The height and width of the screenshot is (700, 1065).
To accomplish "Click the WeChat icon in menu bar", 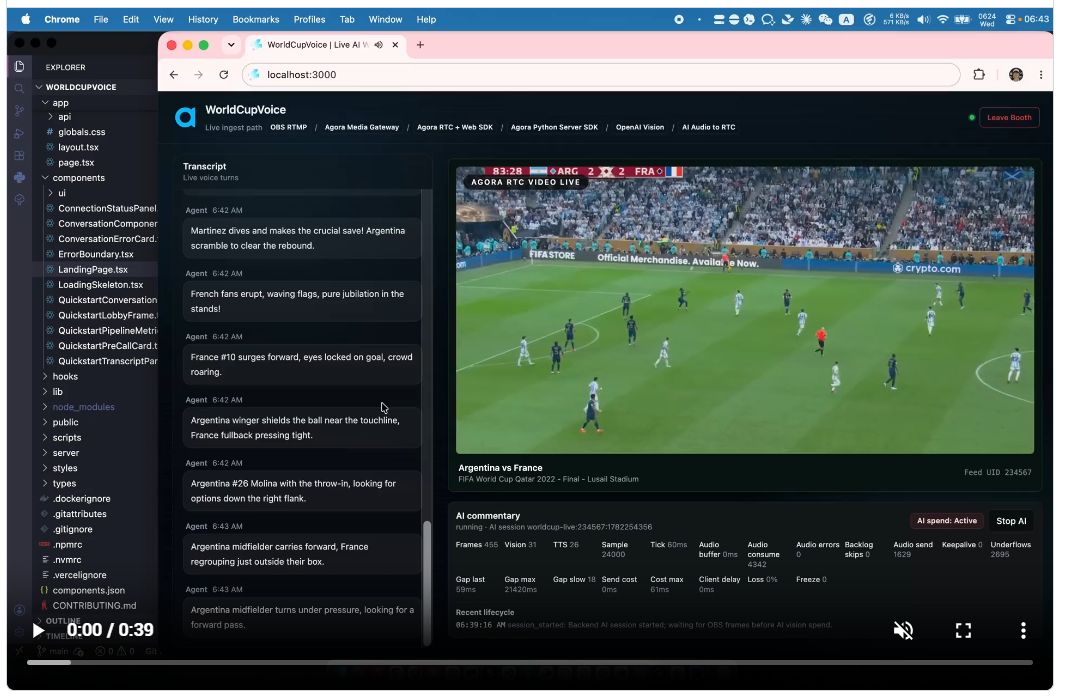I will pos(825,19).
